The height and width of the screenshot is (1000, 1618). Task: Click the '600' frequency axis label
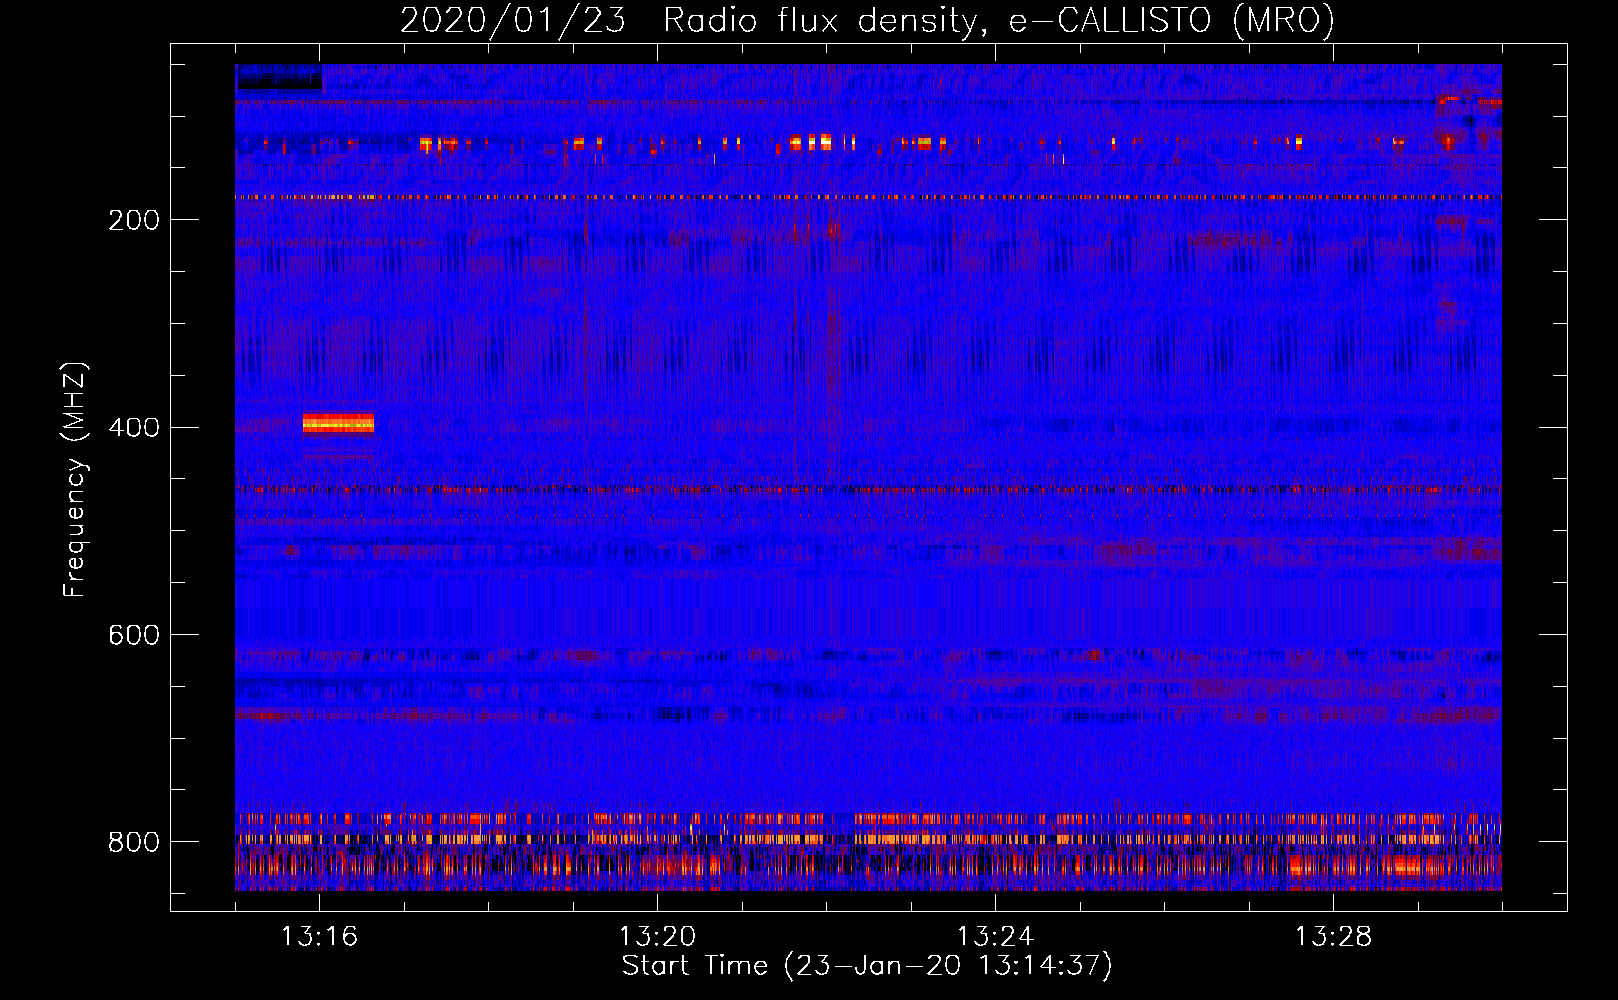(134, 636)
